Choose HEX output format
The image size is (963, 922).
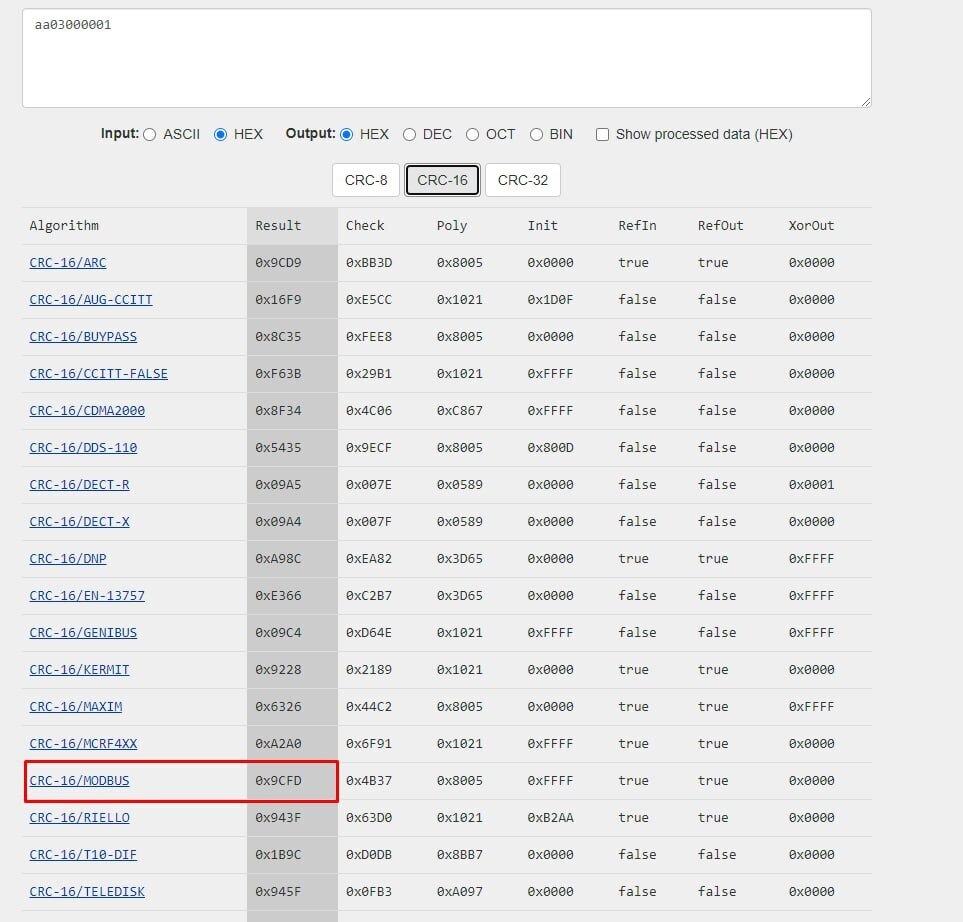point(346,135)
